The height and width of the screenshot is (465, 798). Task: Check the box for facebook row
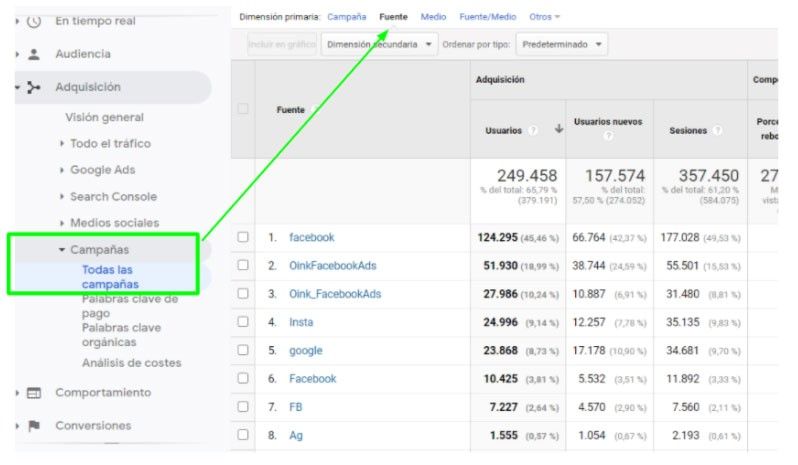coord(243,237)
